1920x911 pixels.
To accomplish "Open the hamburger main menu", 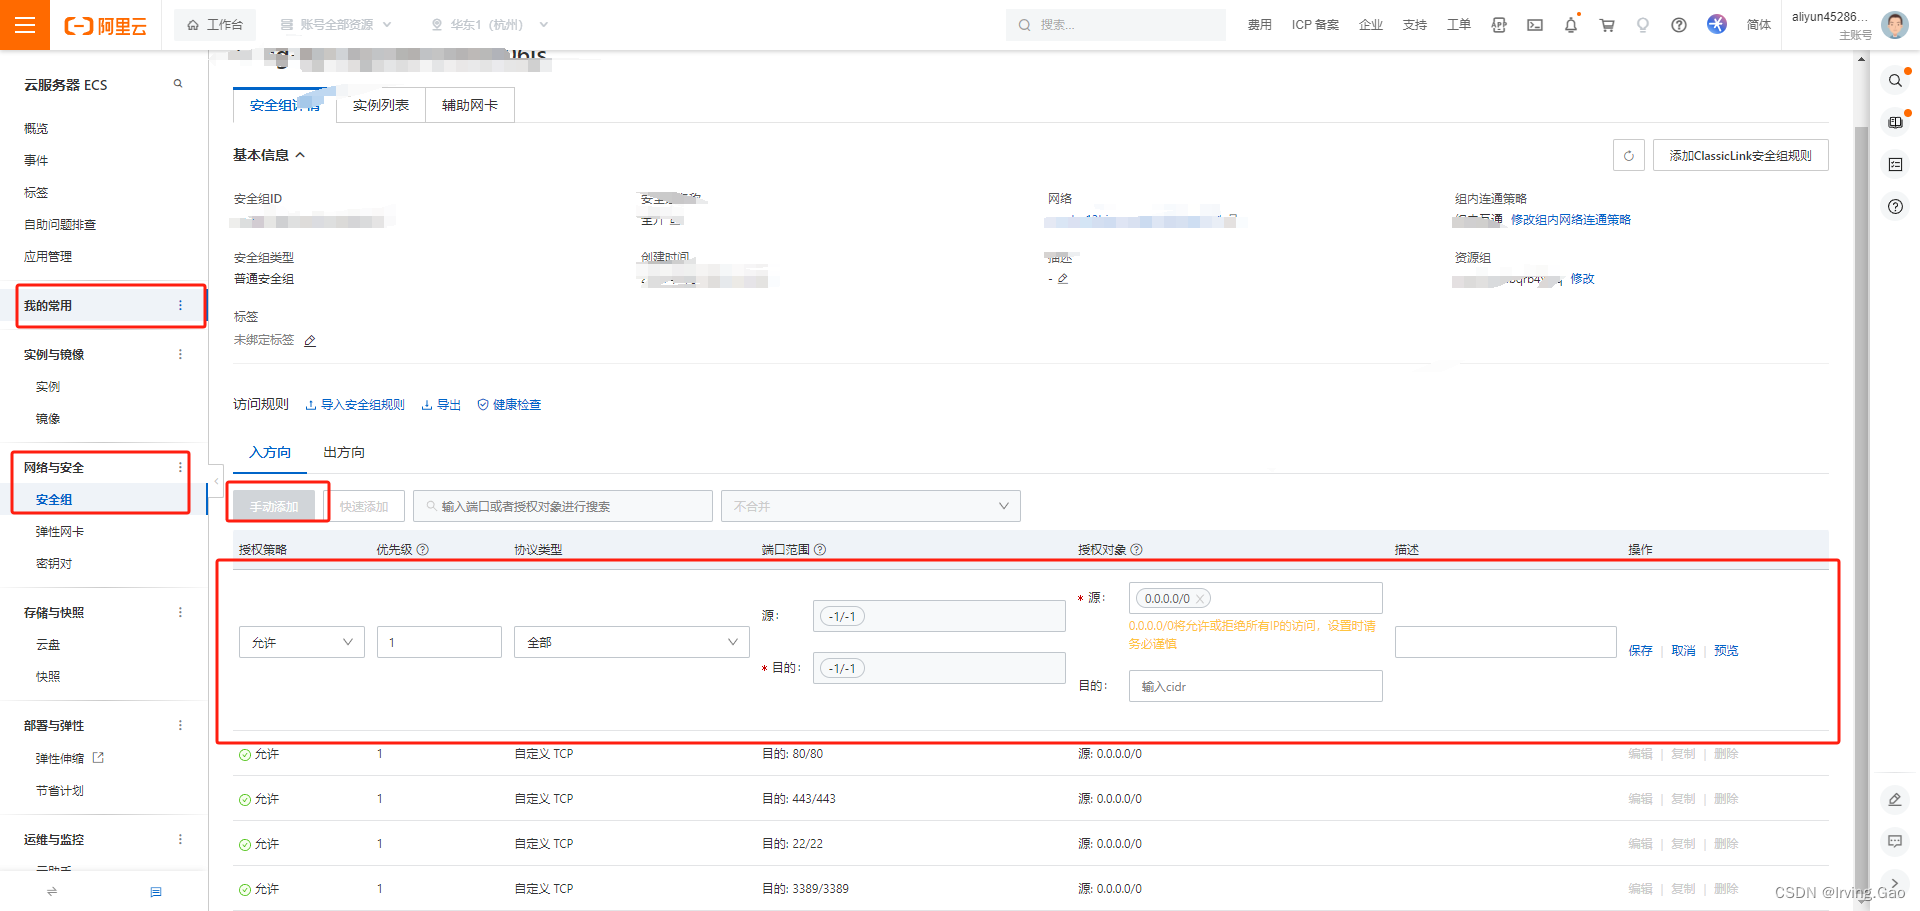I will [x=25, y=25].
